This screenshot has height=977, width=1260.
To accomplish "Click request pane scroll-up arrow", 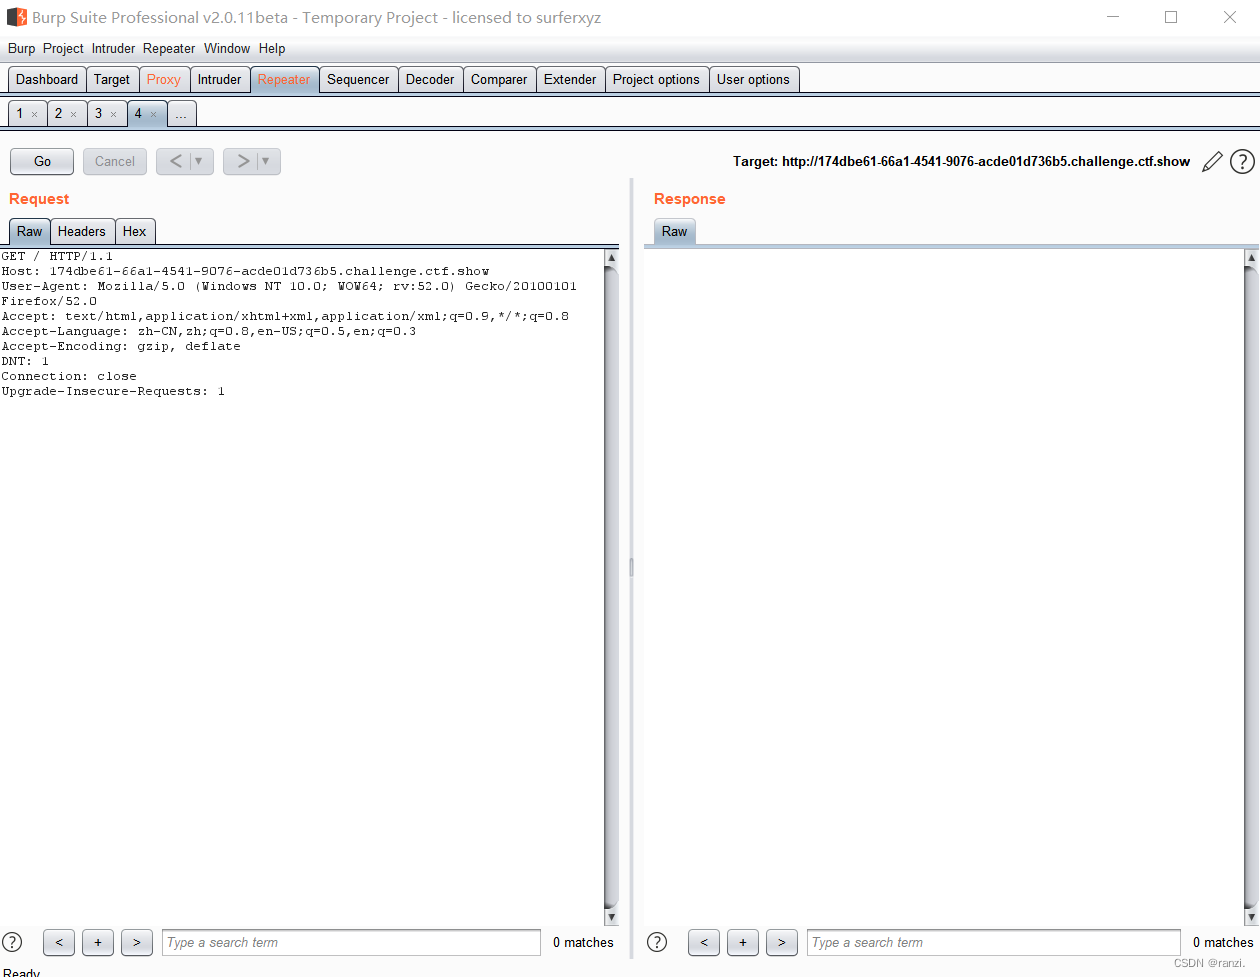I will tap(612, 258).
